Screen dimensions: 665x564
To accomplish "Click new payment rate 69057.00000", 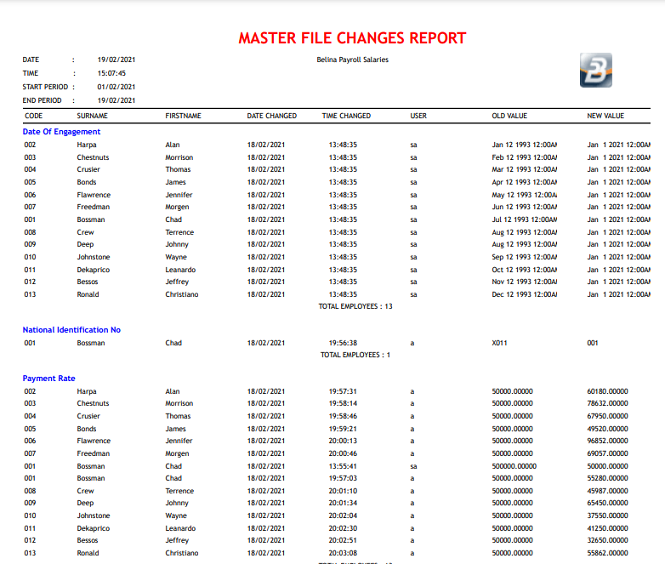I will (607, 453).
